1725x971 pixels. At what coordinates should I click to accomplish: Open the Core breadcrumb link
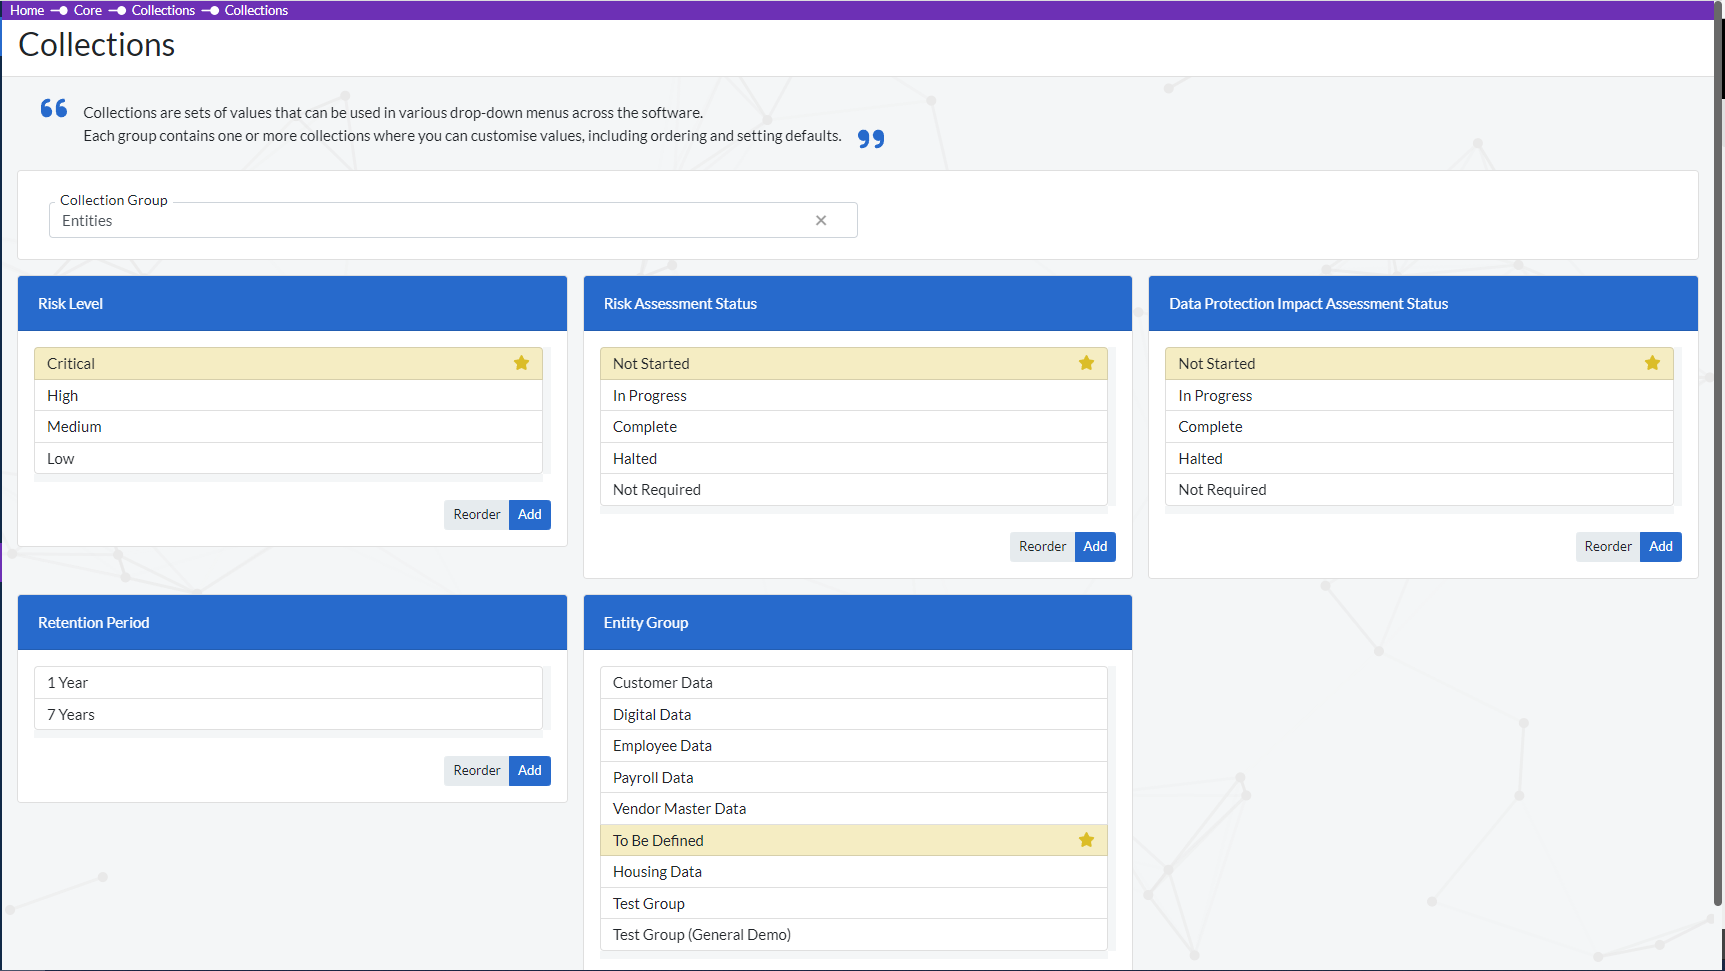tap(88, 10)
